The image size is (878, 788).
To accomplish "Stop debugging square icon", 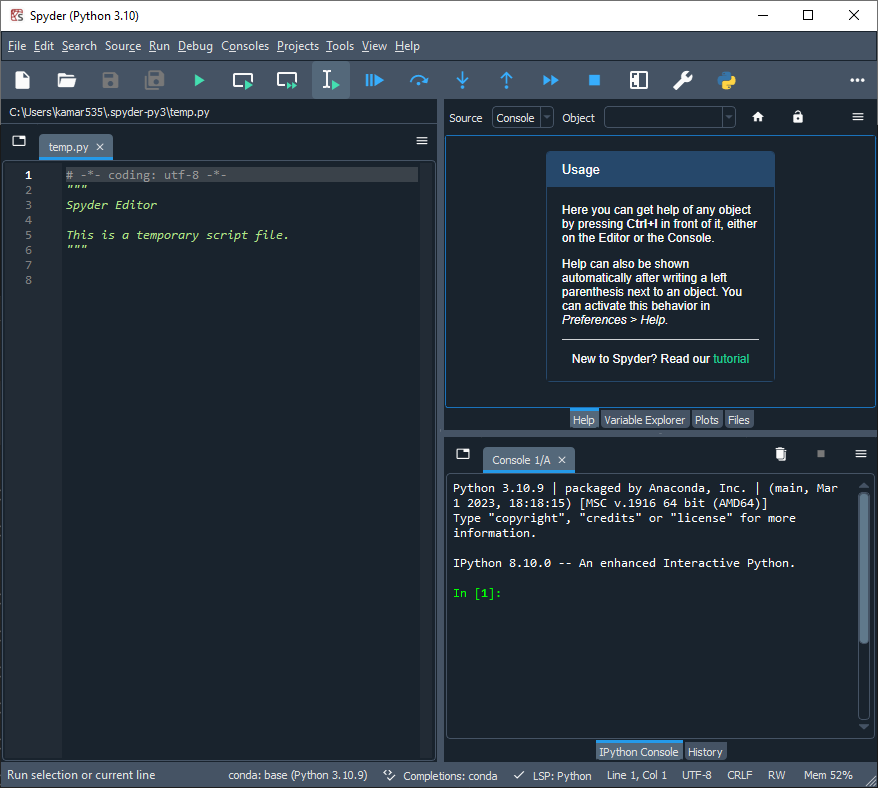I will pos(595,80).
